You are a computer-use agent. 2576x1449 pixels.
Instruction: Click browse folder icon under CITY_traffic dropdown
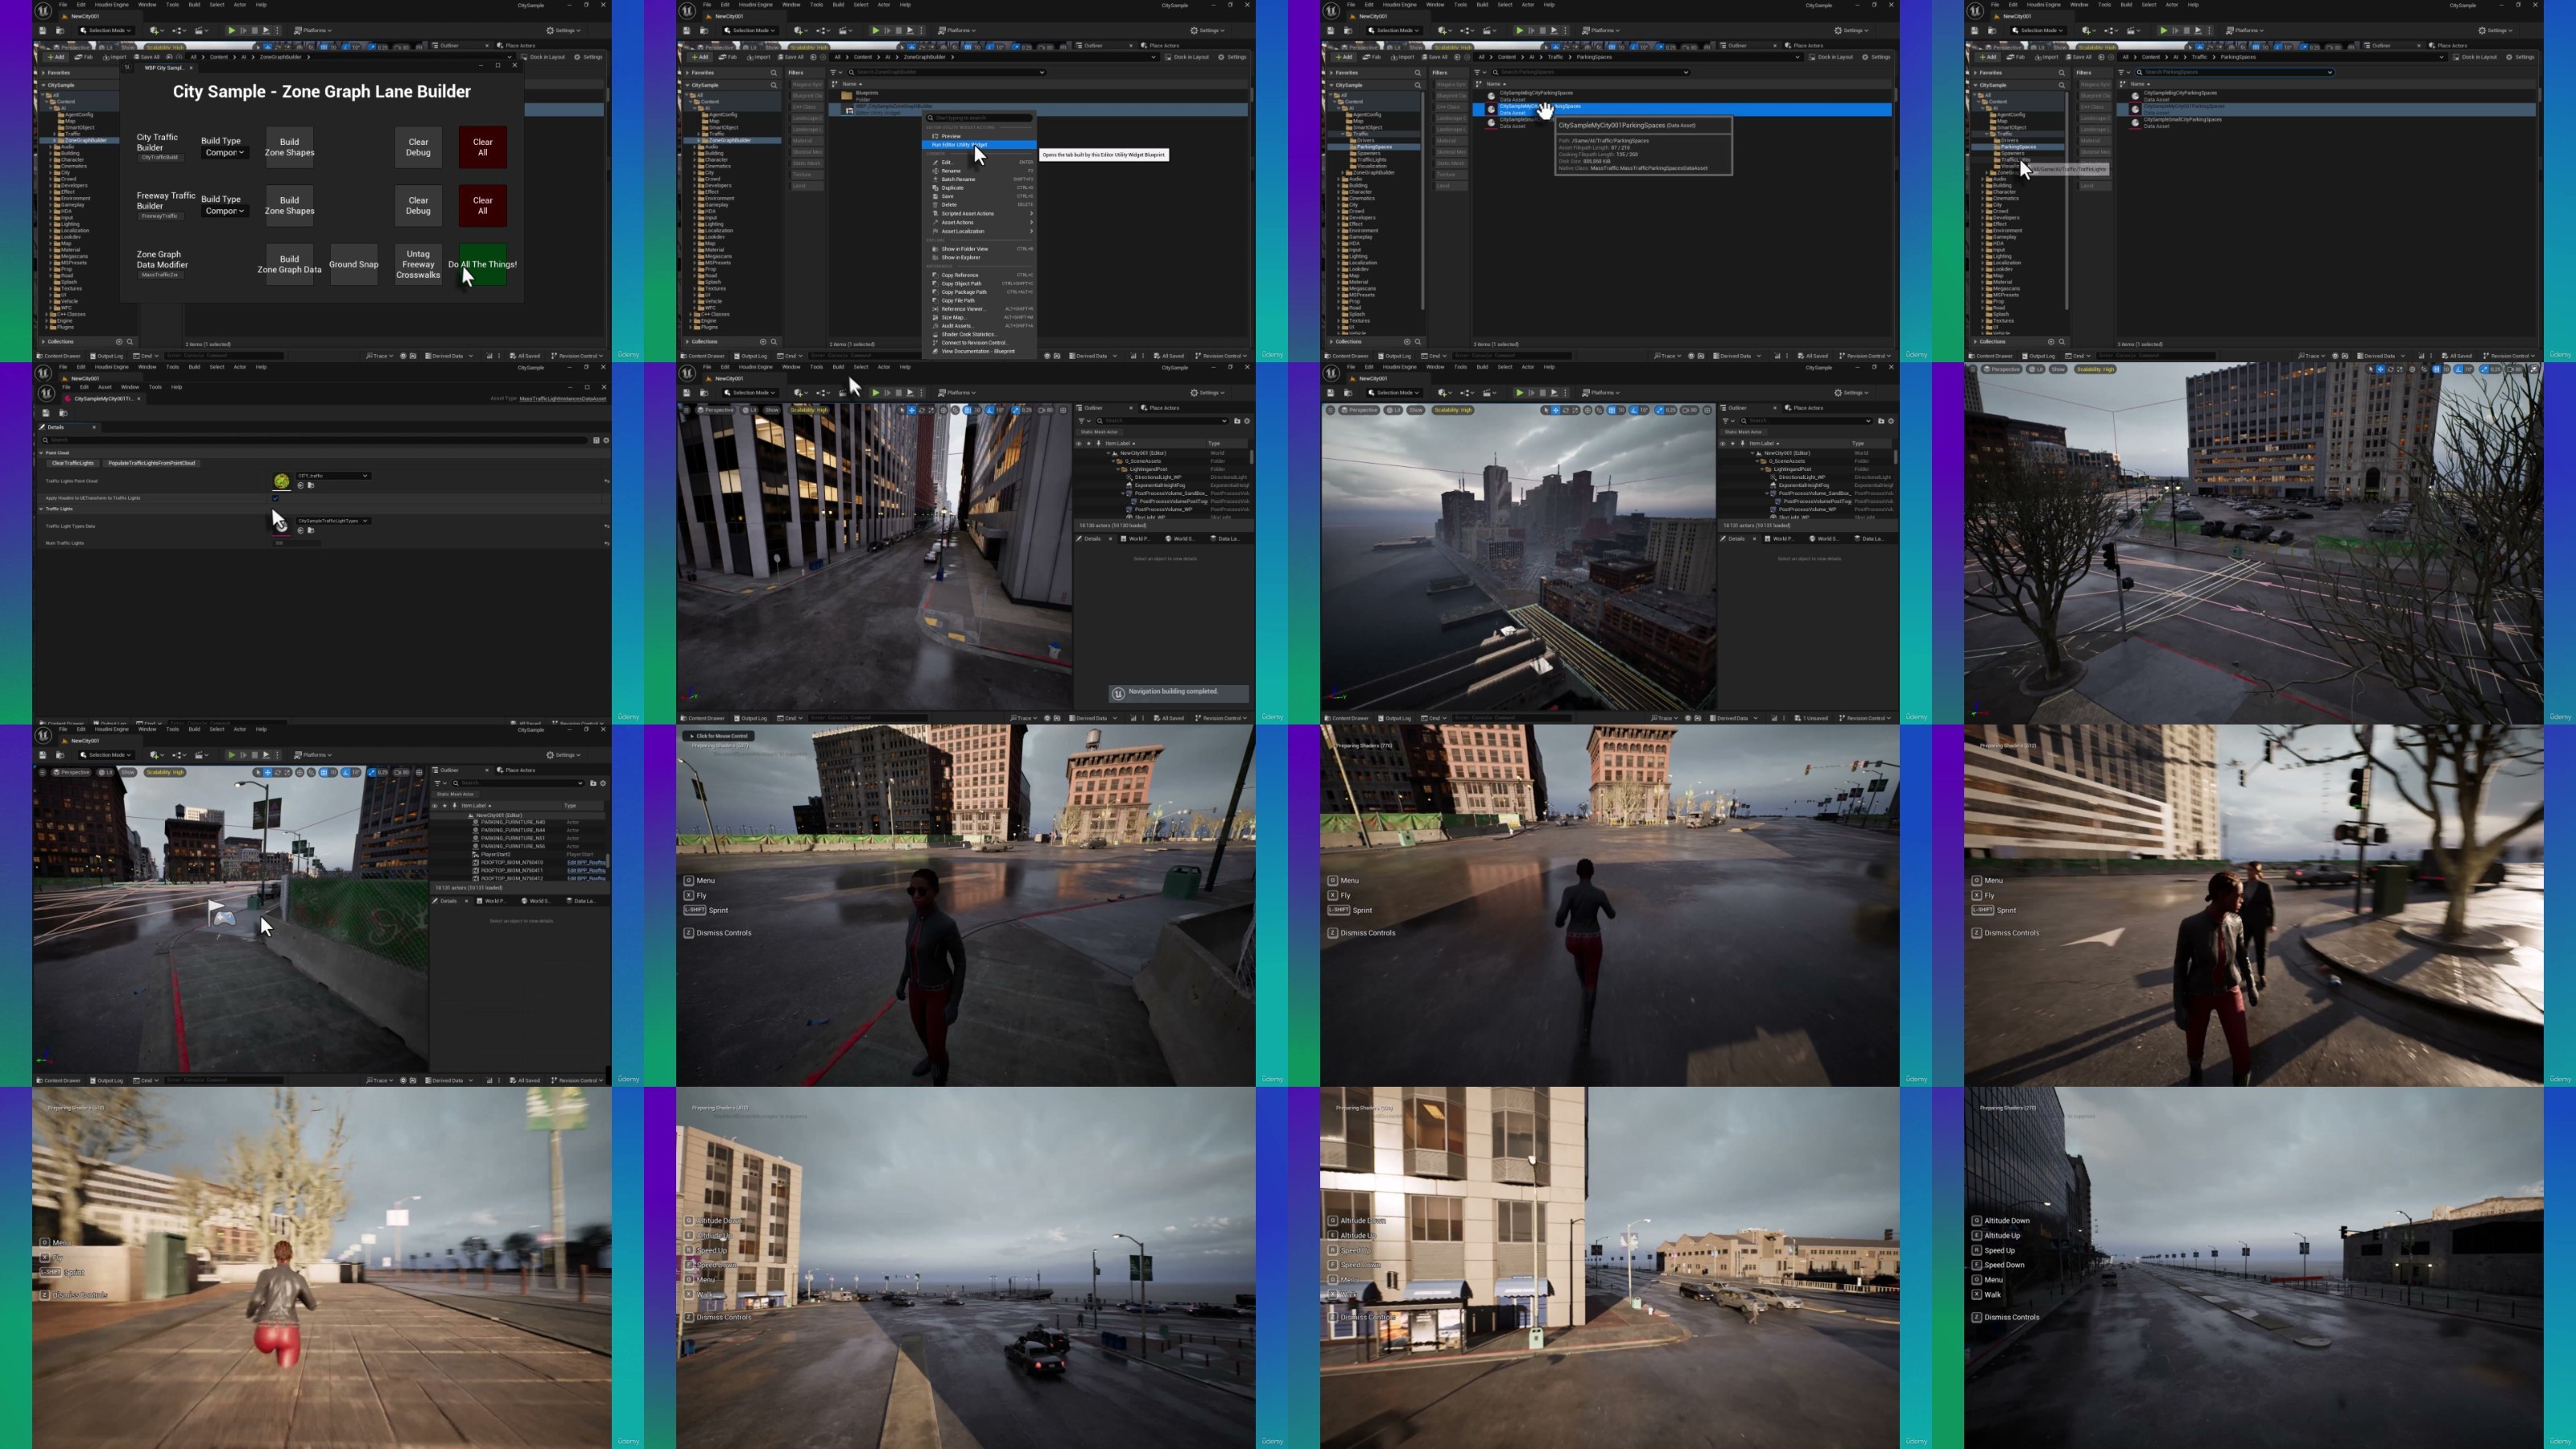tap(311, 485)
